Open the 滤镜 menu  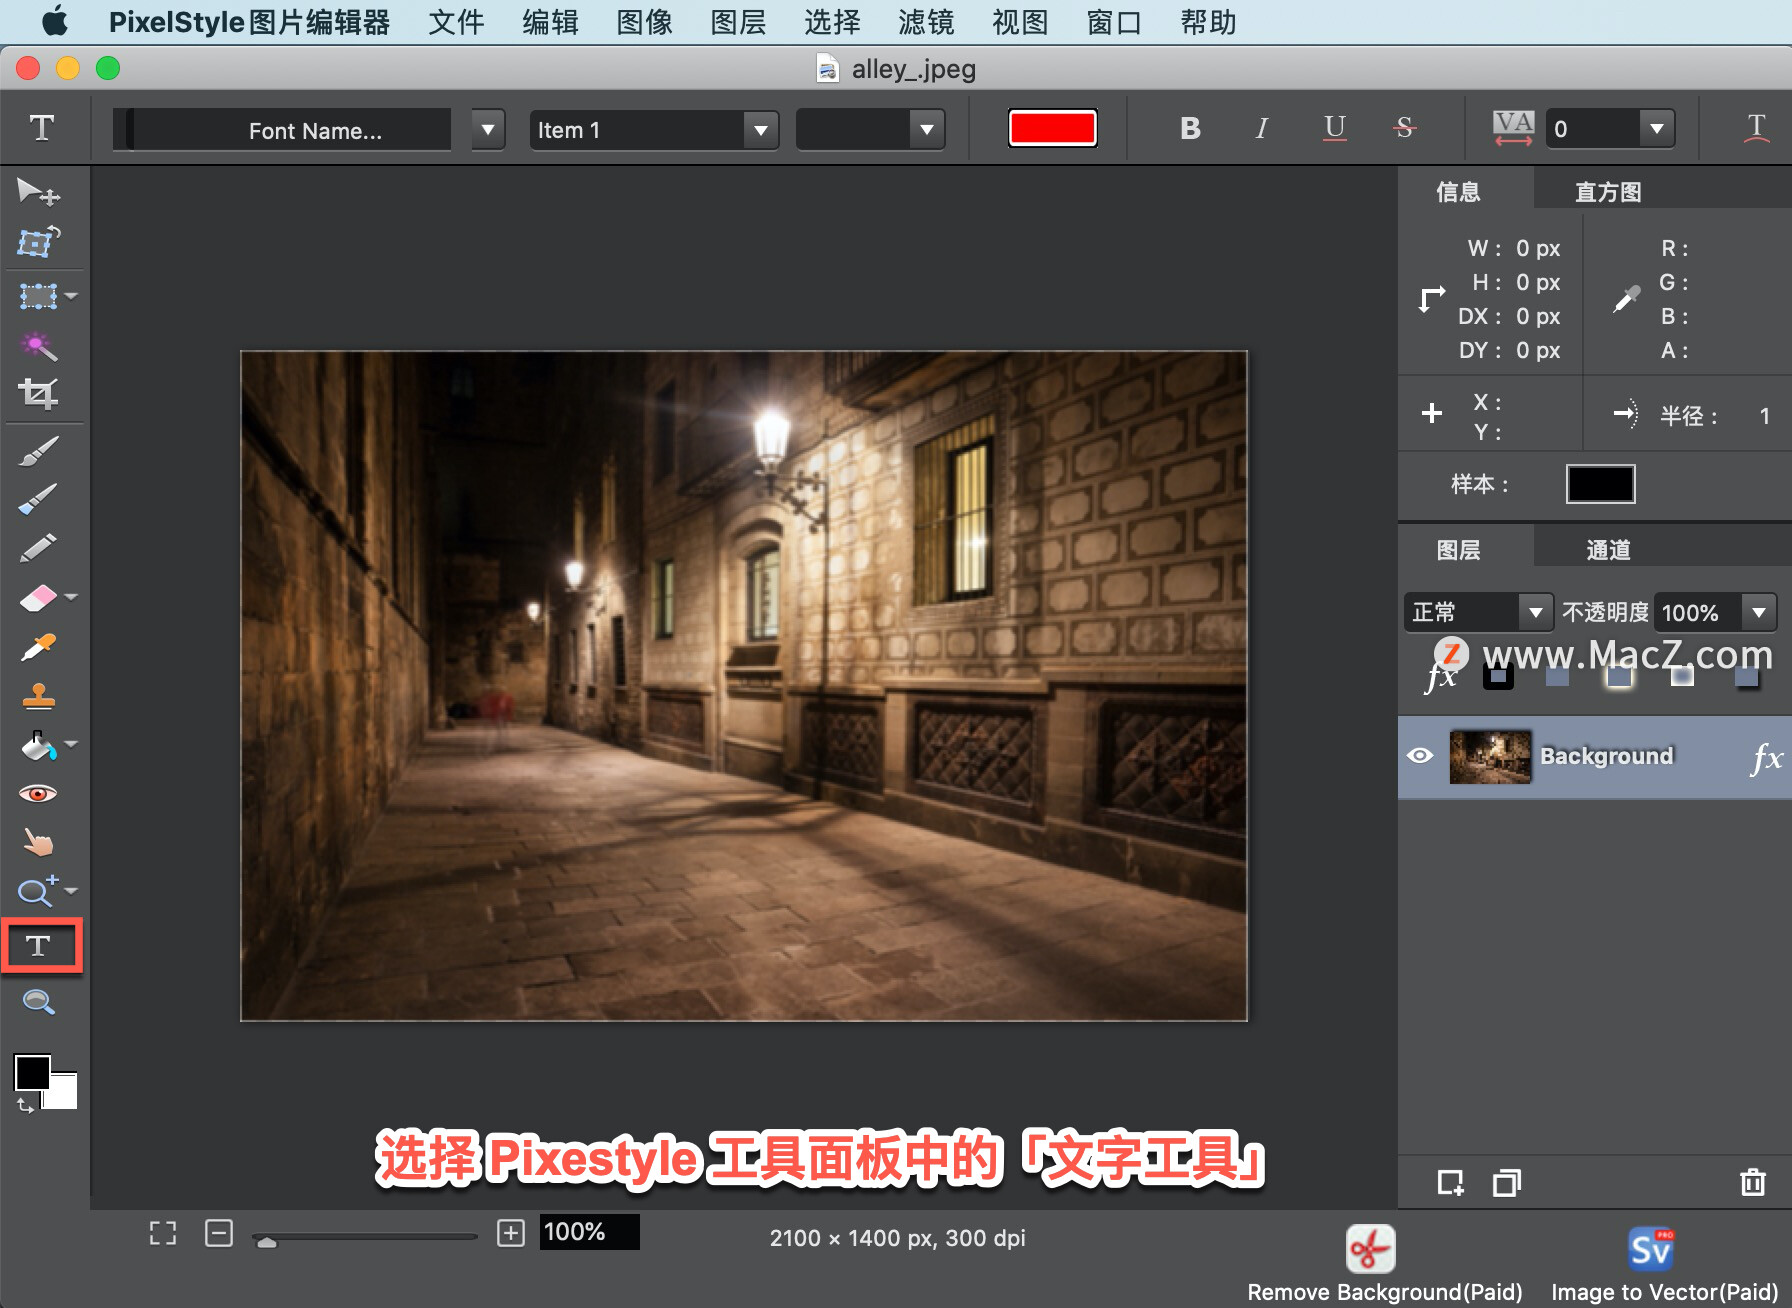(925, 22)
